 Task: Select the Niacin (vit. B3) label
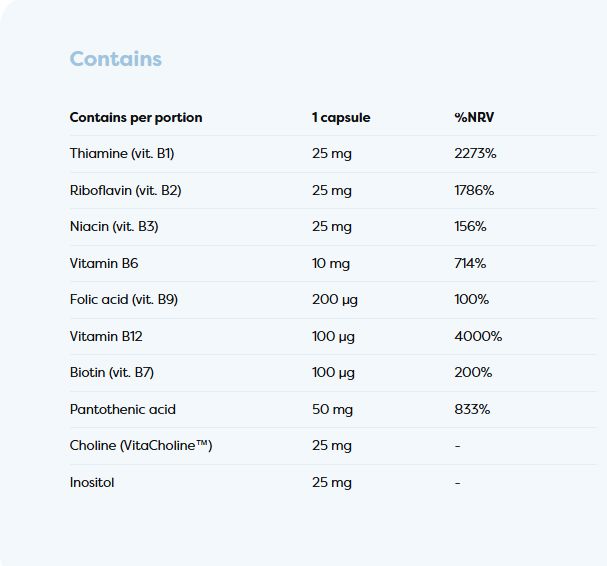114,227
